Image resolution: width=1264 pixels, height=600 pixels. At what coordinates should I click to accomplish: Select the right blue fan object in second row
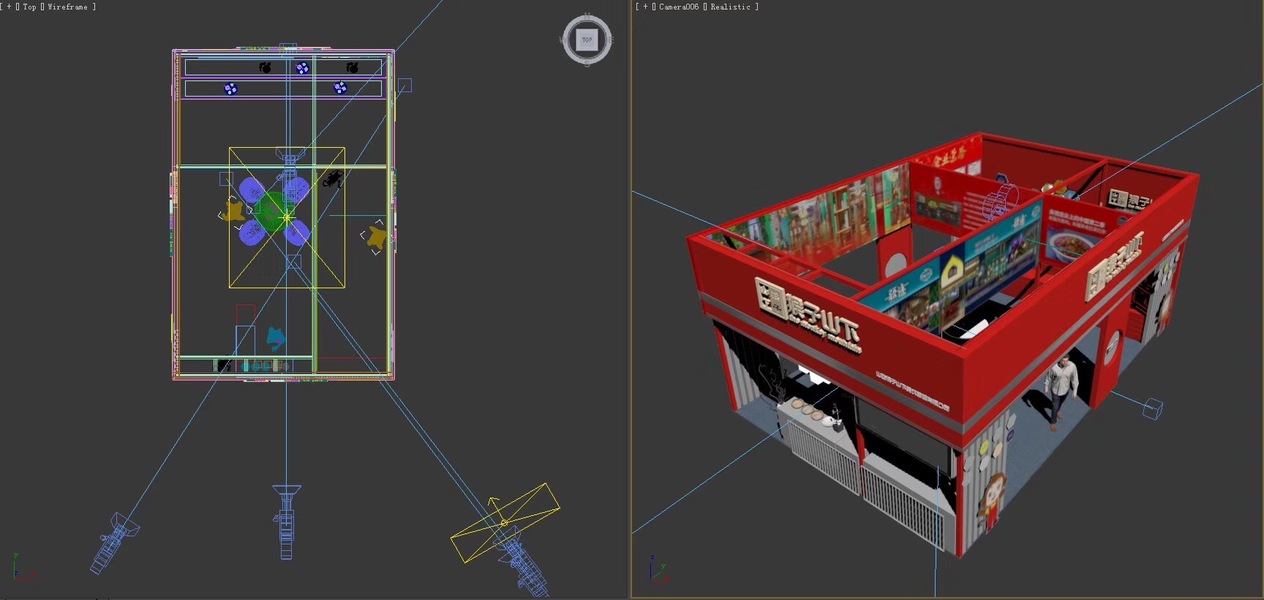339,89
